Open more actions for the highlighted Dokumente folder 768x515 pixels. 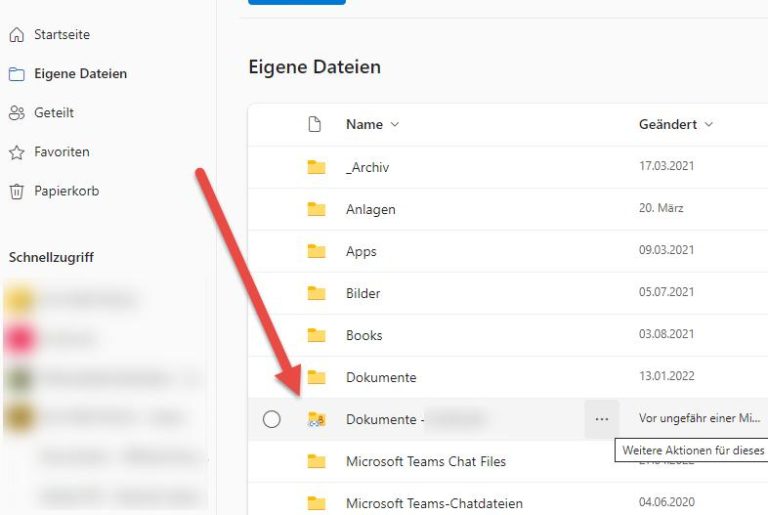(601, 419)
